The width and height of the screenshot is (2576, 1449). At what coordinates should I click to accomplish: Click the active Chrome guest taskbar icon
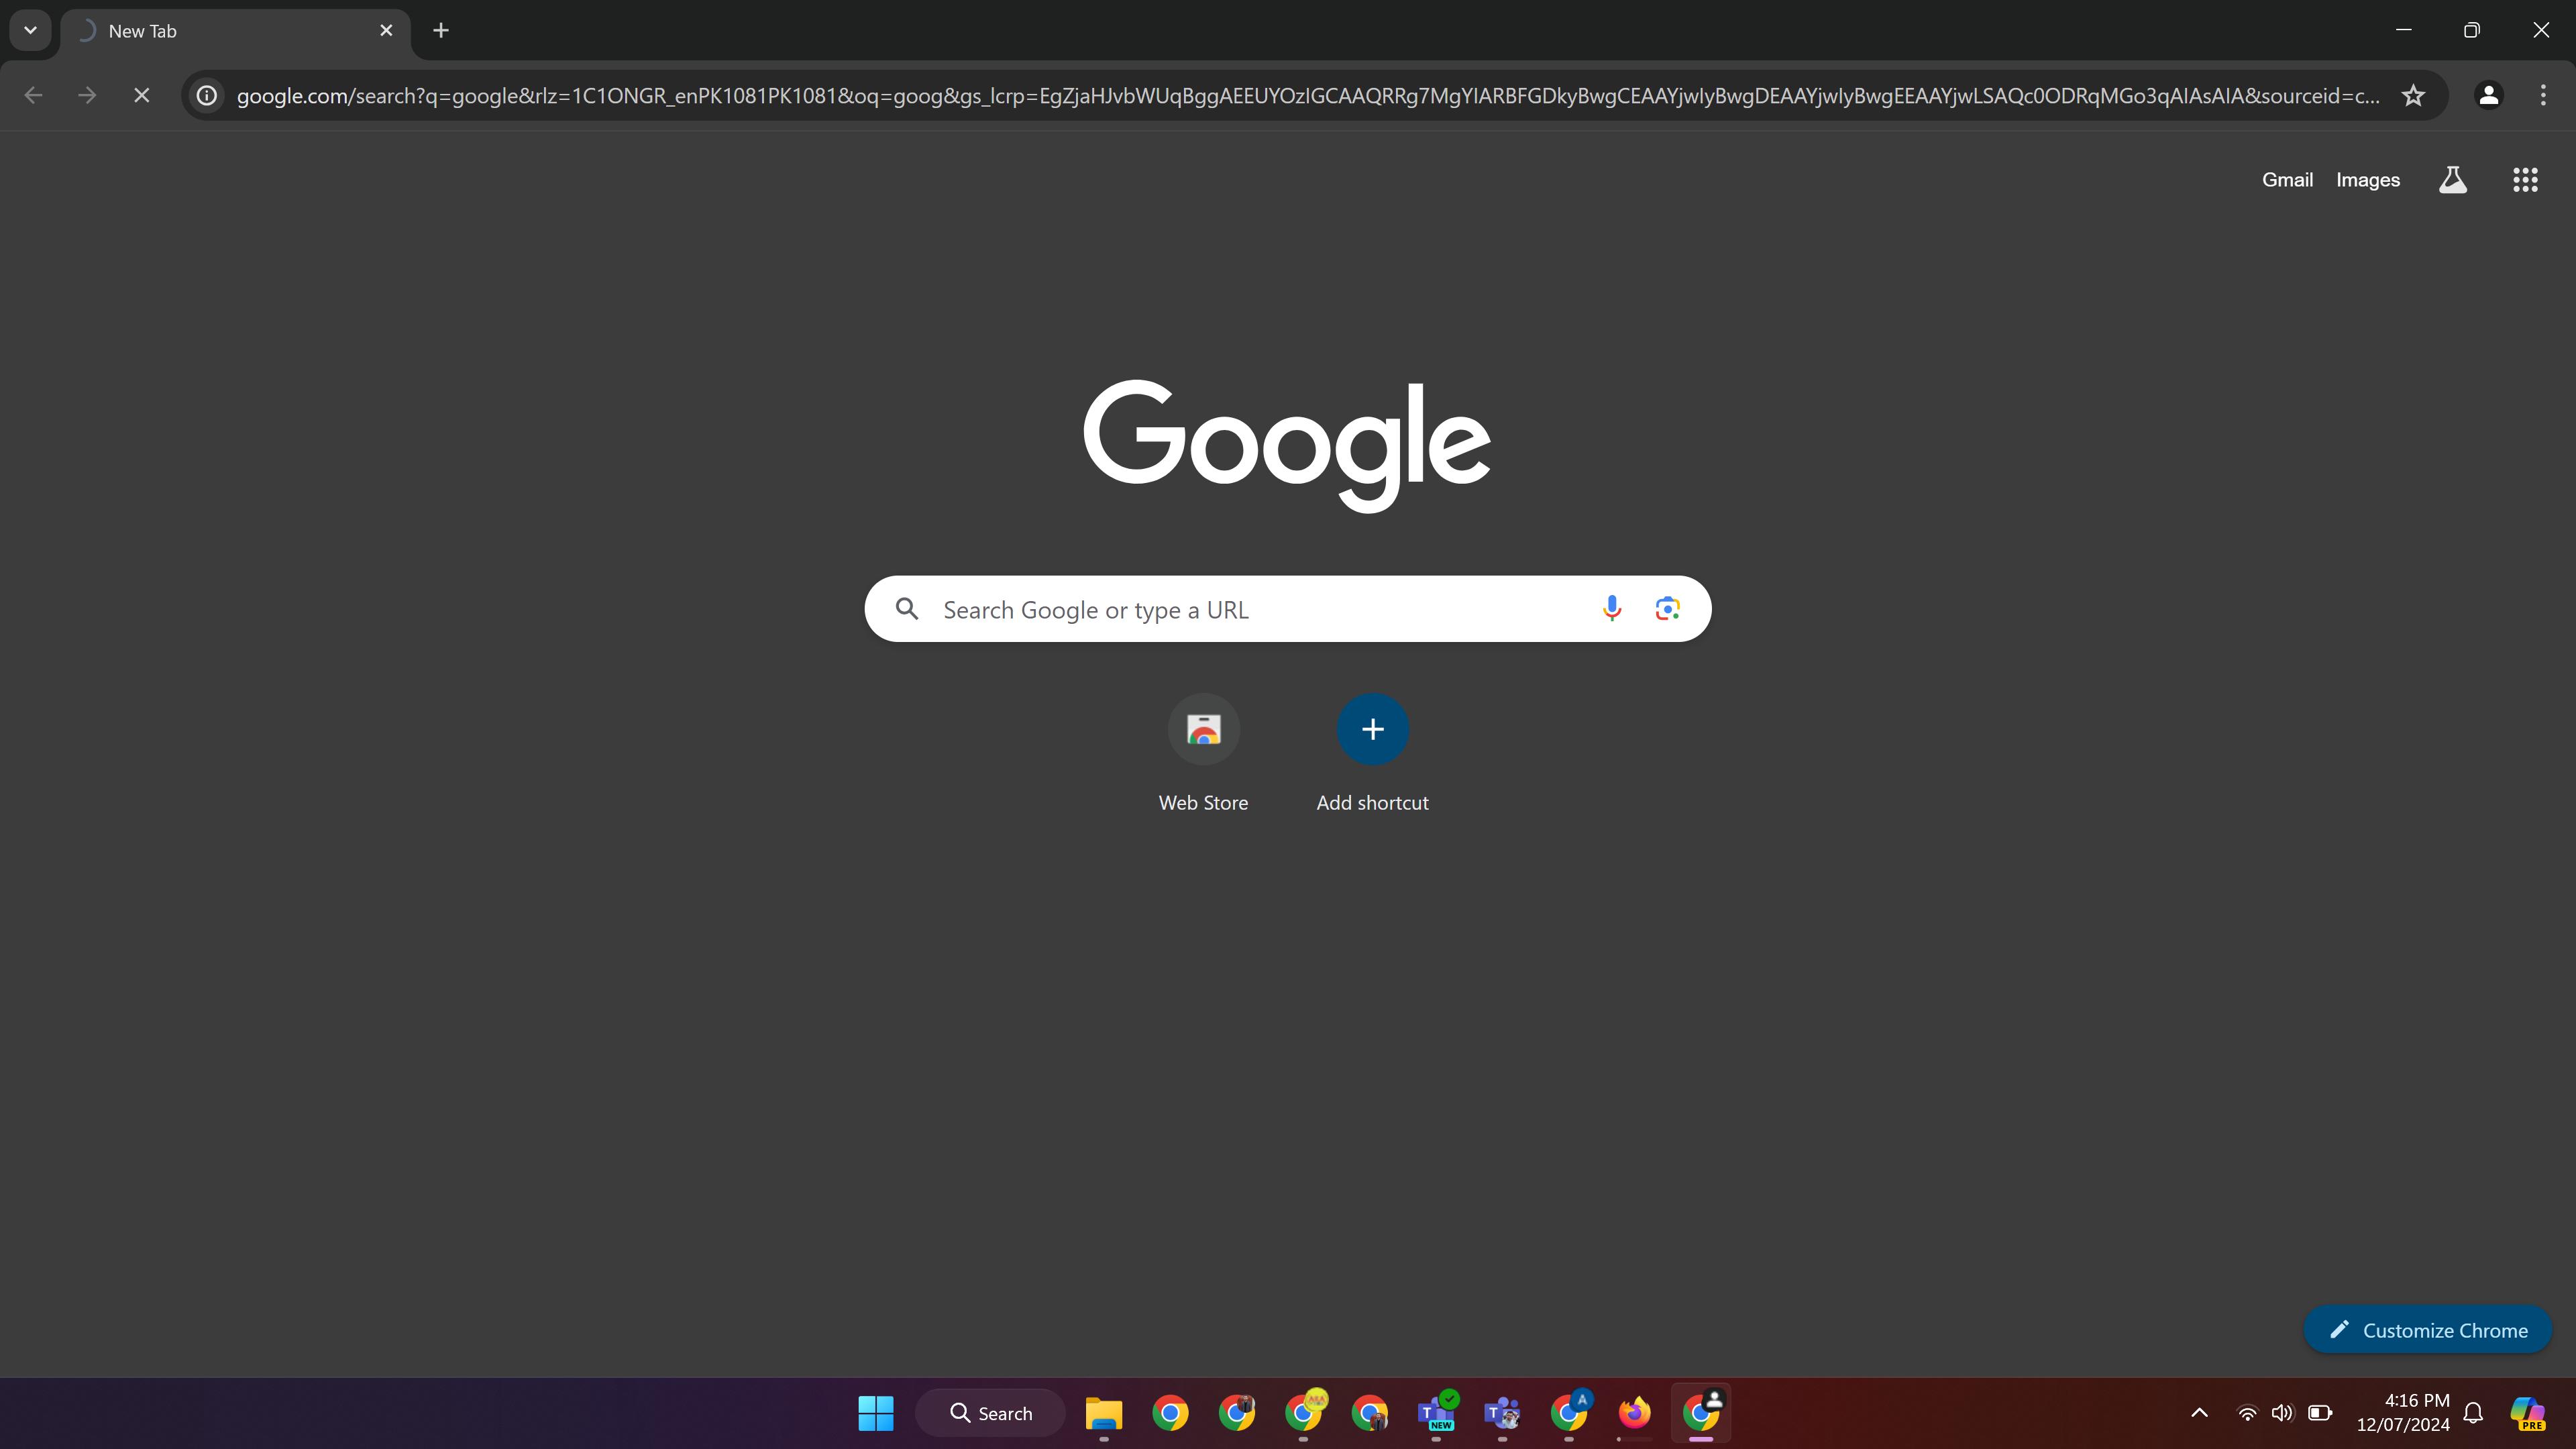tap(1701, 1413)
